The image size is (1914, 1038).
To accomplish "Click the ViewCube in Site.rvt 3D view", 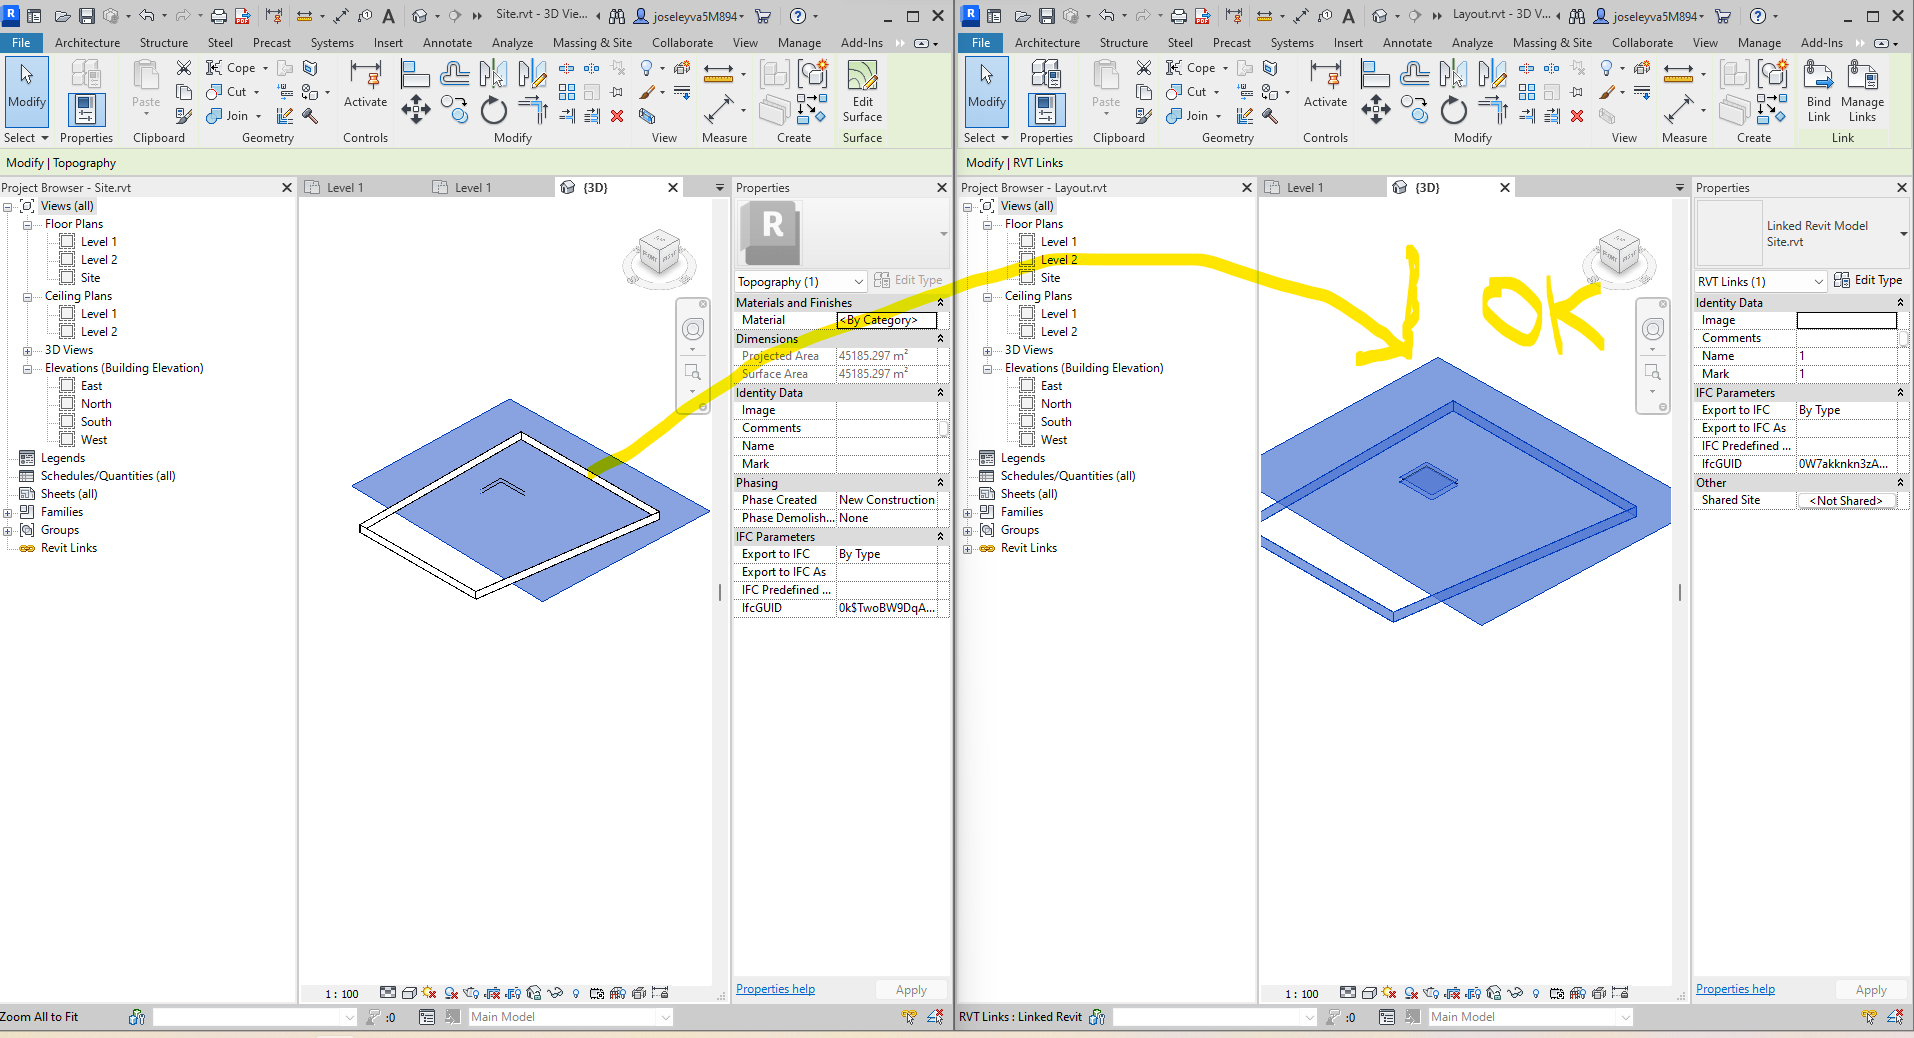I will coord(659,254).
